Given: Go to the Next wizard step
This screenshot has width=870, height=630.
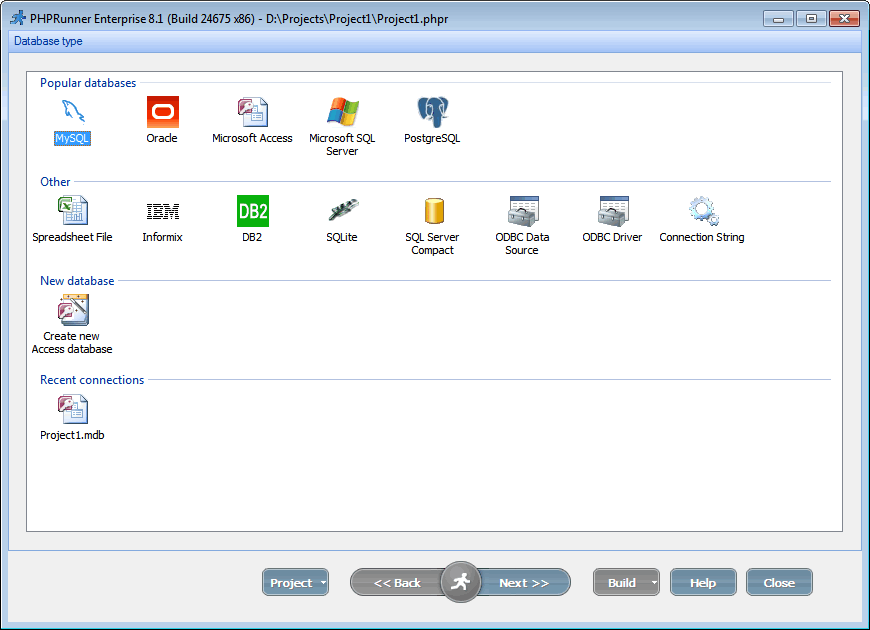Looking at the screenshot, I should 524,583.
